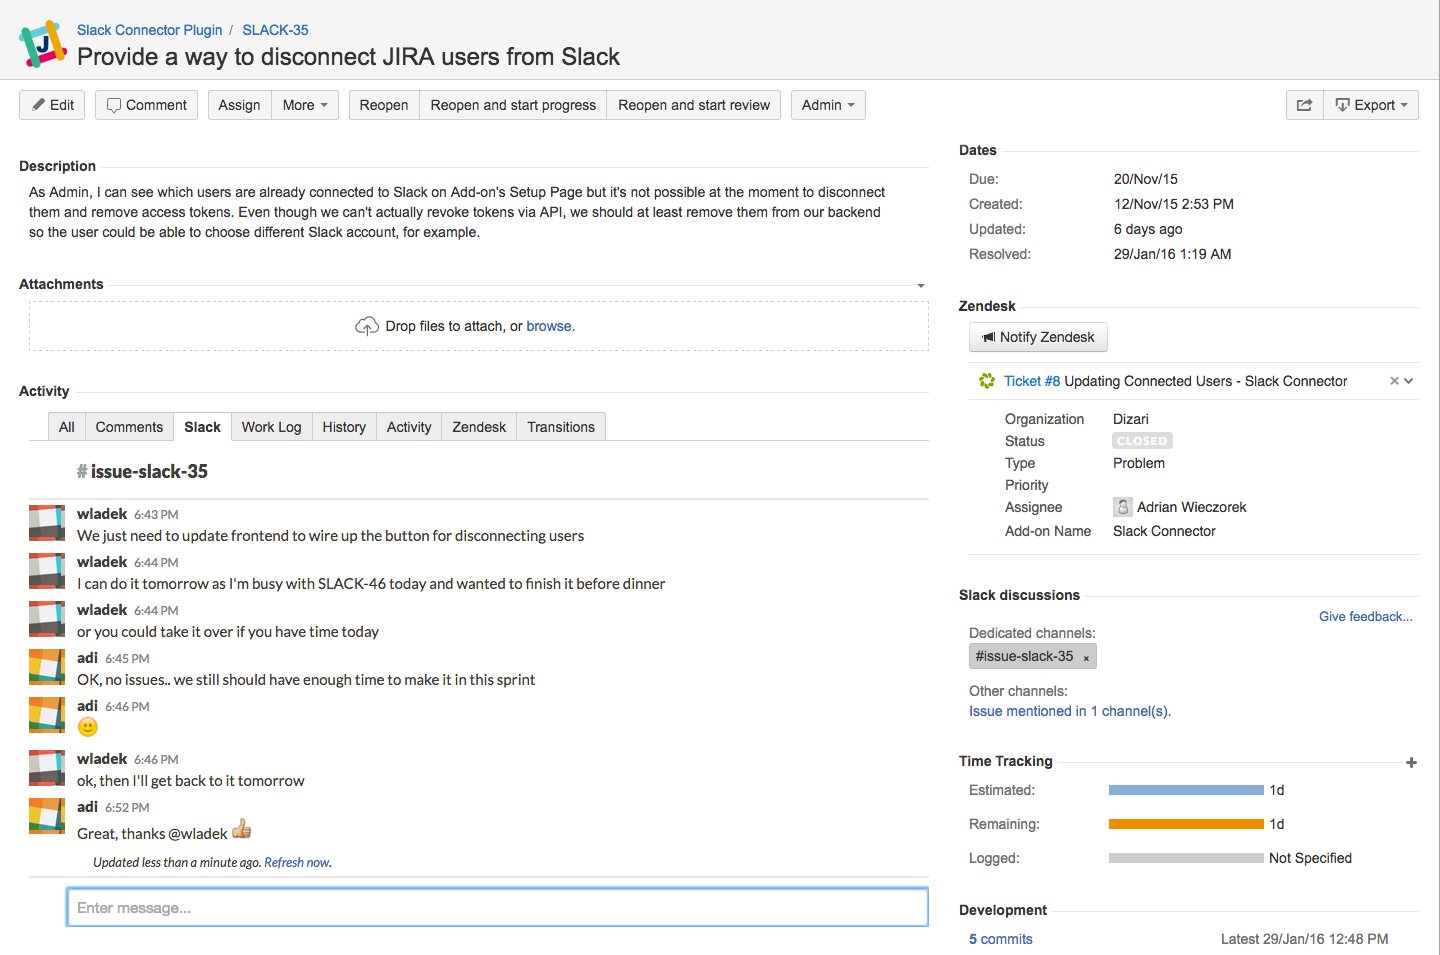Open the Attachments options dropdown arrow
Screen dimensions: 1440x955
pyautogui.click(x=921, y=285)
